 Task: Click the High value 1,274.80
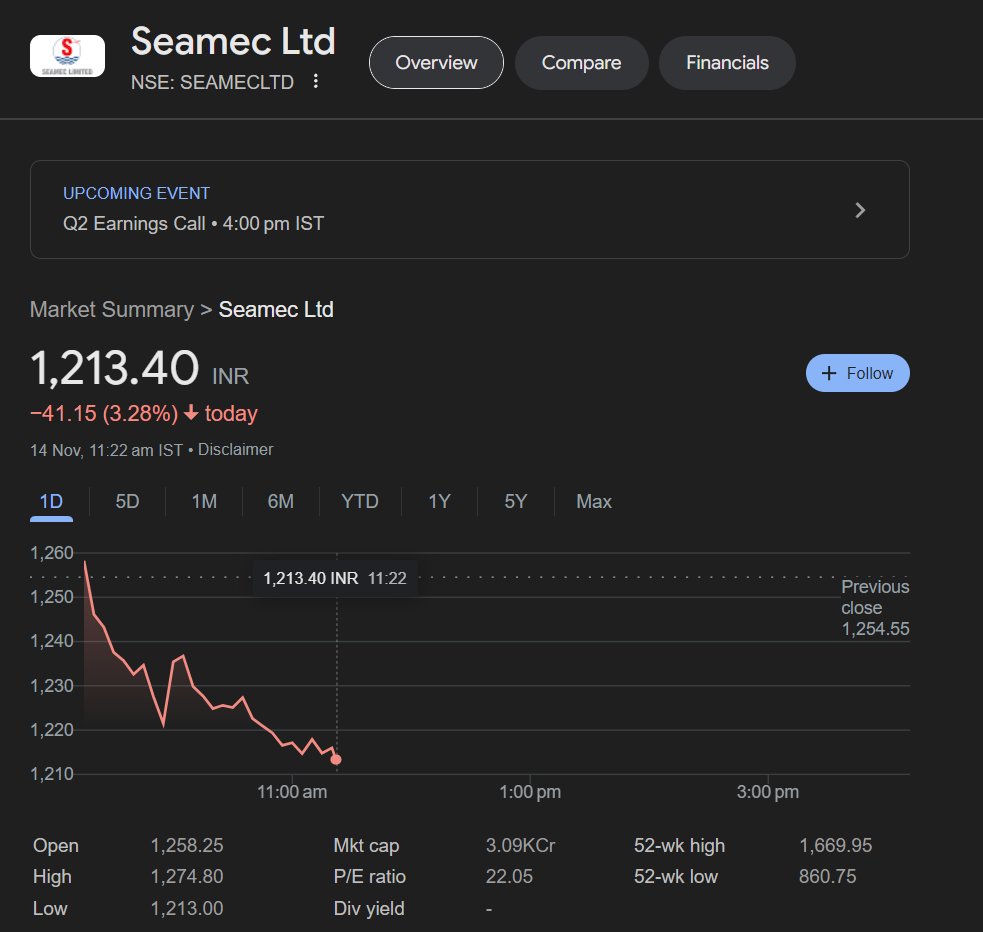187,876
